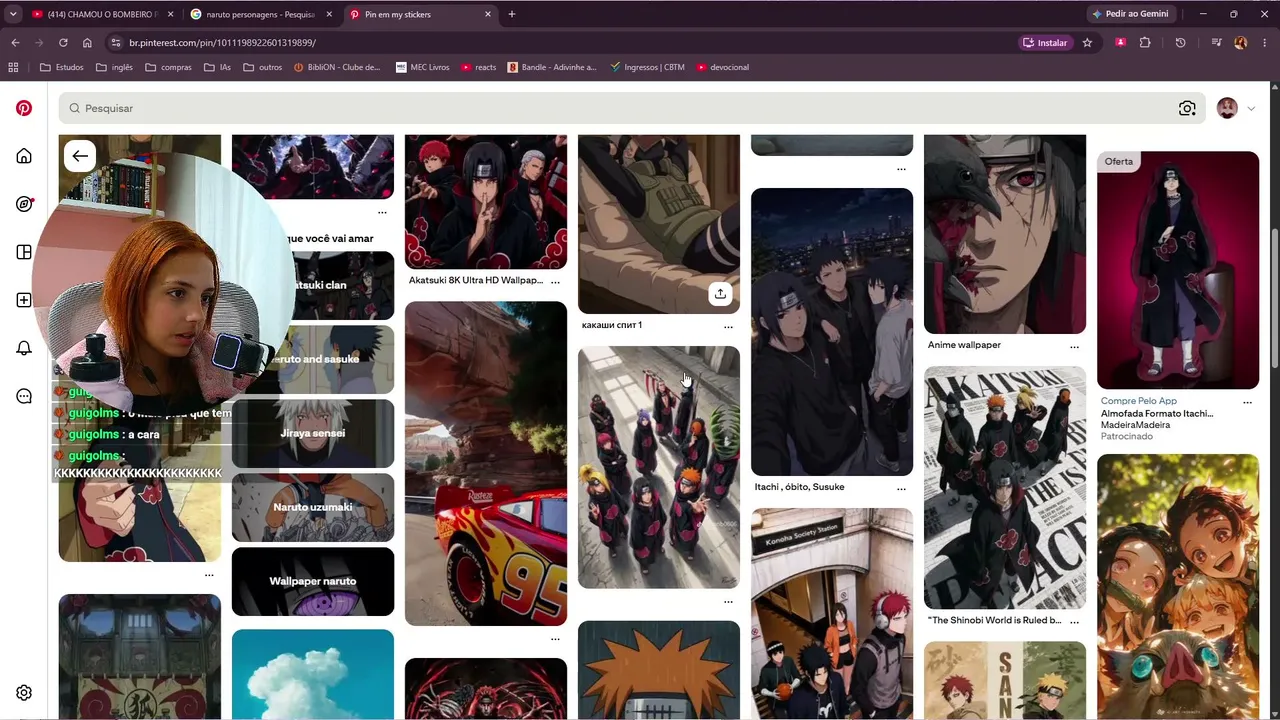Switch to the naruto personagens Google tab
Image resolution: width=1280 pixels, height=720 pixels.
[x=260, y=14]
